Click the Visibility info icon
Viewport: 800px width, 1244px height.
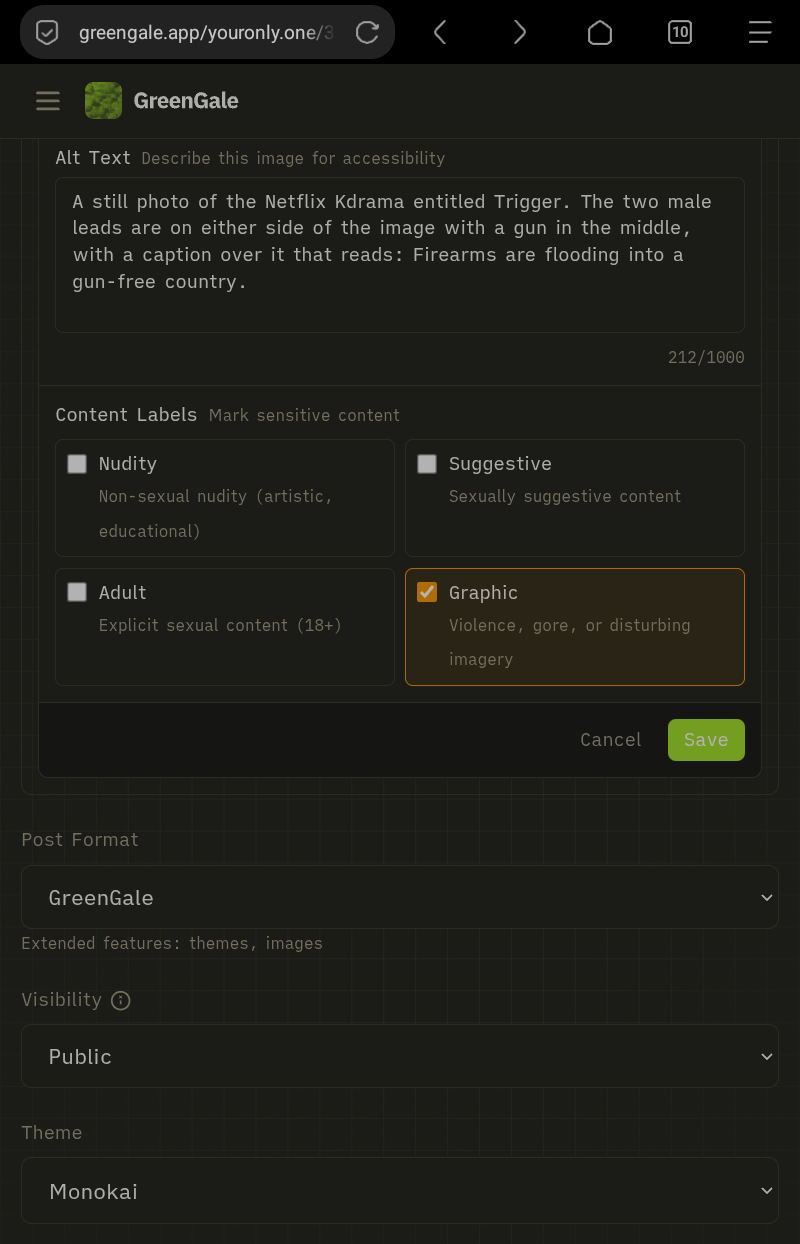[x=121, y=1000]
